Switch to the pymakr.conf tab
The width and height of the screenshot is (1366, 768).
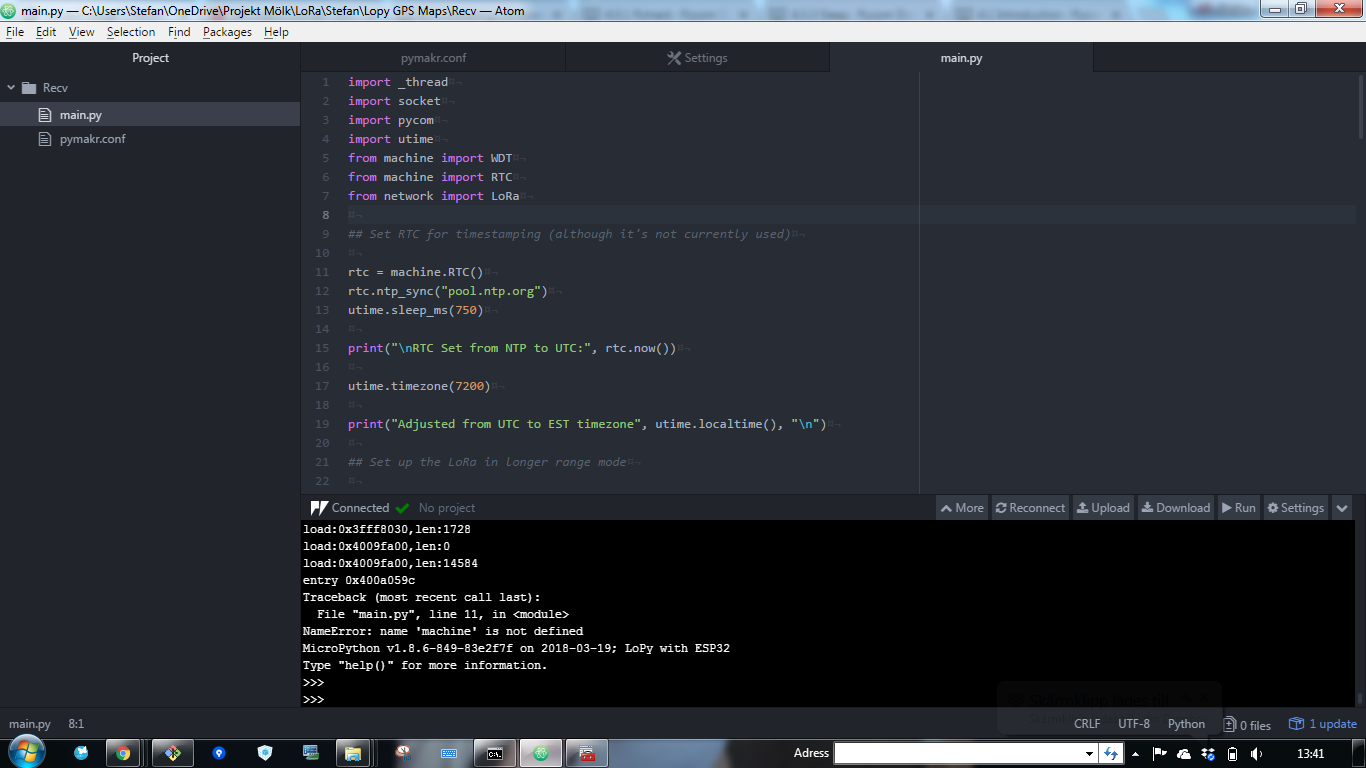[x=433, y=58]
